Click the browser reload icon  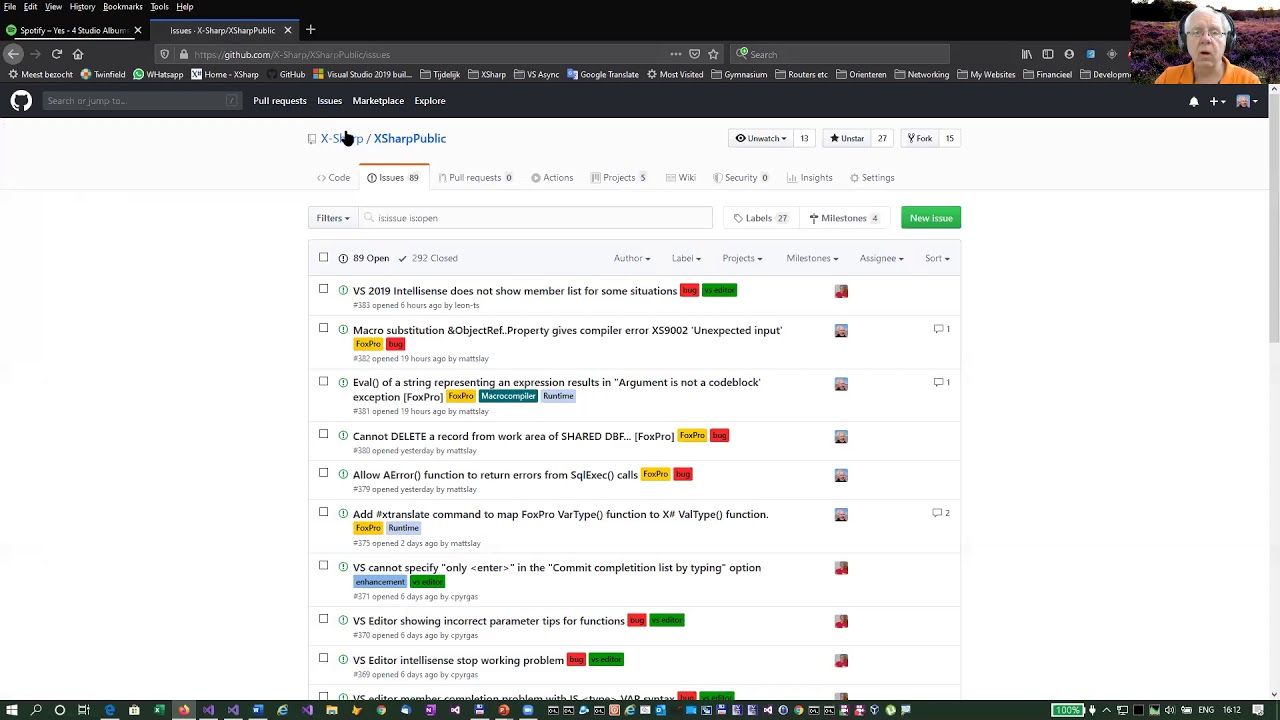pos(57,54)
